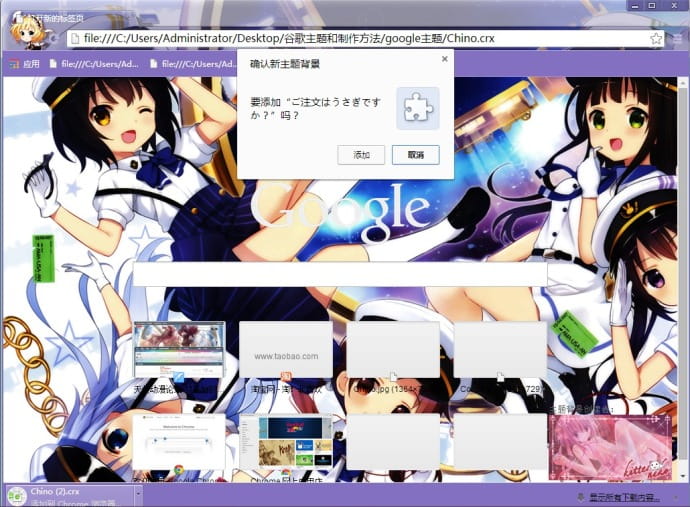Maximize the Chrome window

(x=652, y=5)
